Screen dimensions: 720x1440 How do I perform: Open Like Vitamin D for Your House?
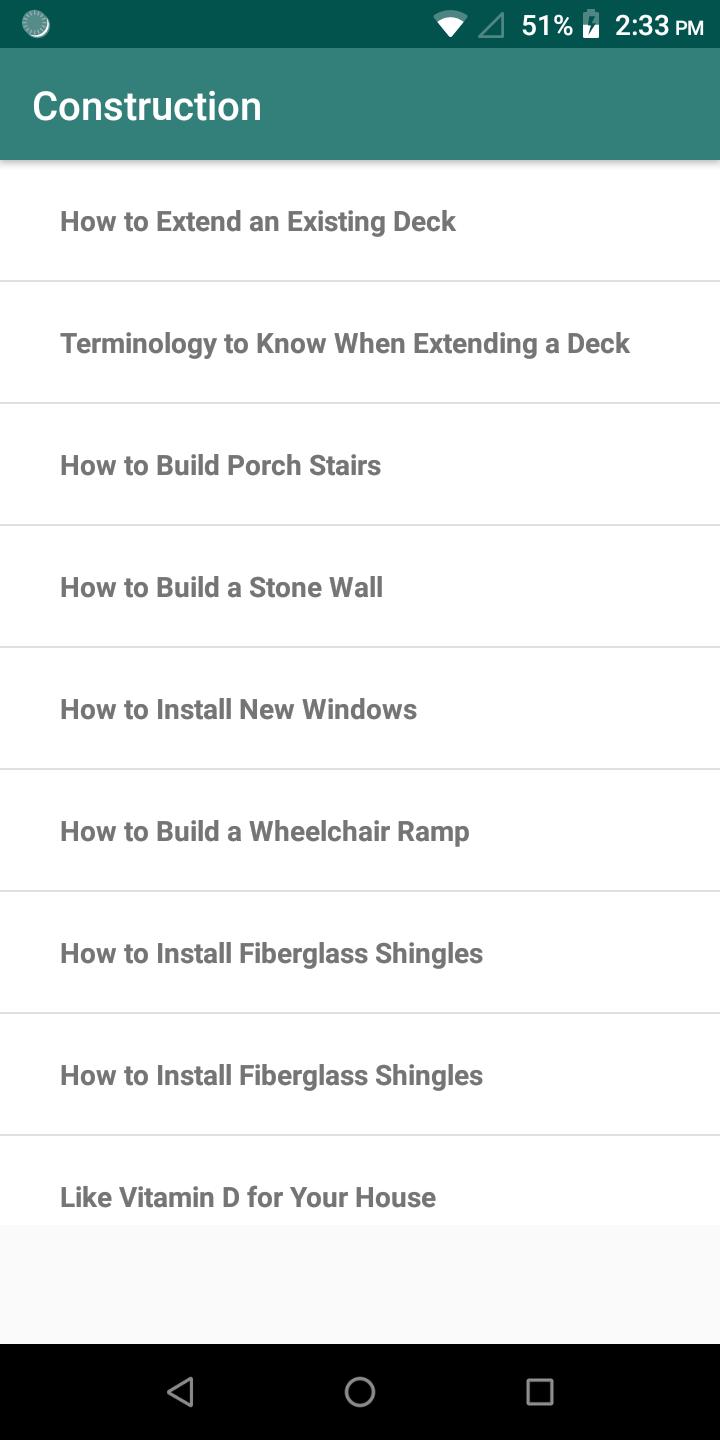(248, 1196)
